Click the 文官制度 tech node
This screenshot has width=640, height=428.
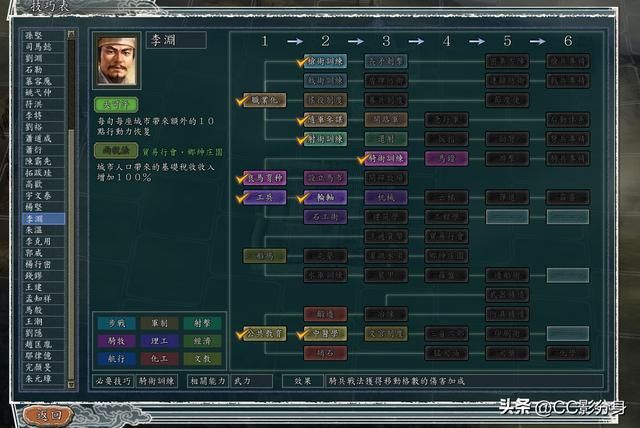point(386,333)
